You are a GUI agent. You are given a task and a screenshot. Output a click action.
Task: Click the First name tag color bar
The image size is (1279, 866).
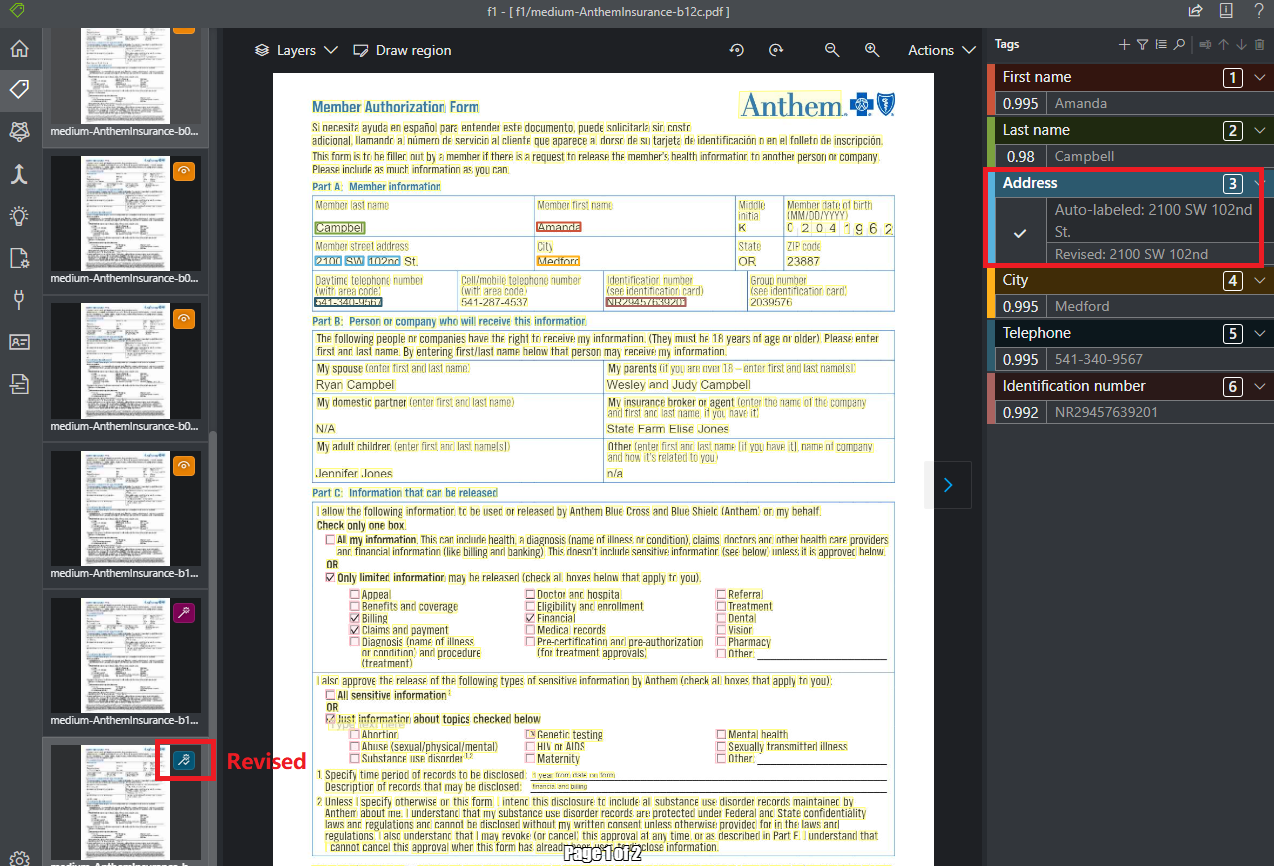[991, 89]
